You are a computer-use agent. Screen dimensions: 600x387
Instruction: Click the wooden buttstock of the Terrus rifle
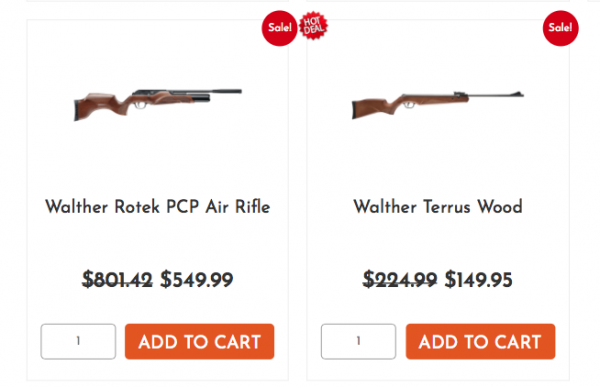coord(371,108)
